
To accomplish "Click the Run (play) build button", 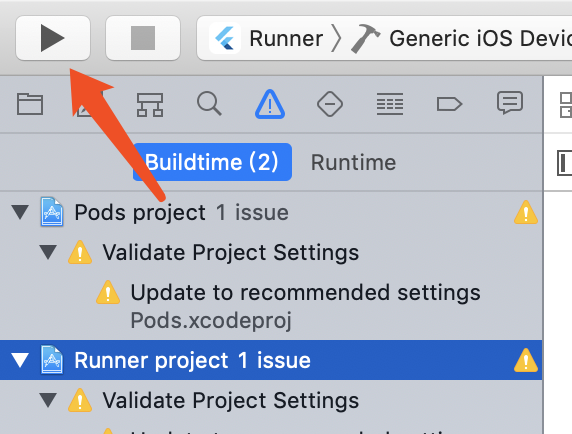I will pyautogui.click(x=53, y=38).
